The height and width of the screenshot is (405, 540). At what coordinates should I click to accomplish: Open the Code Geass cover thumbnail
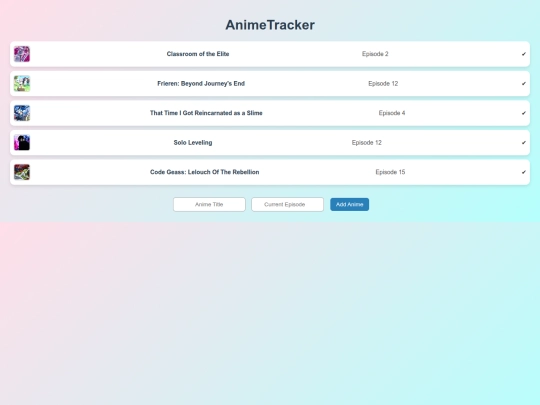(x=22, y=172)
